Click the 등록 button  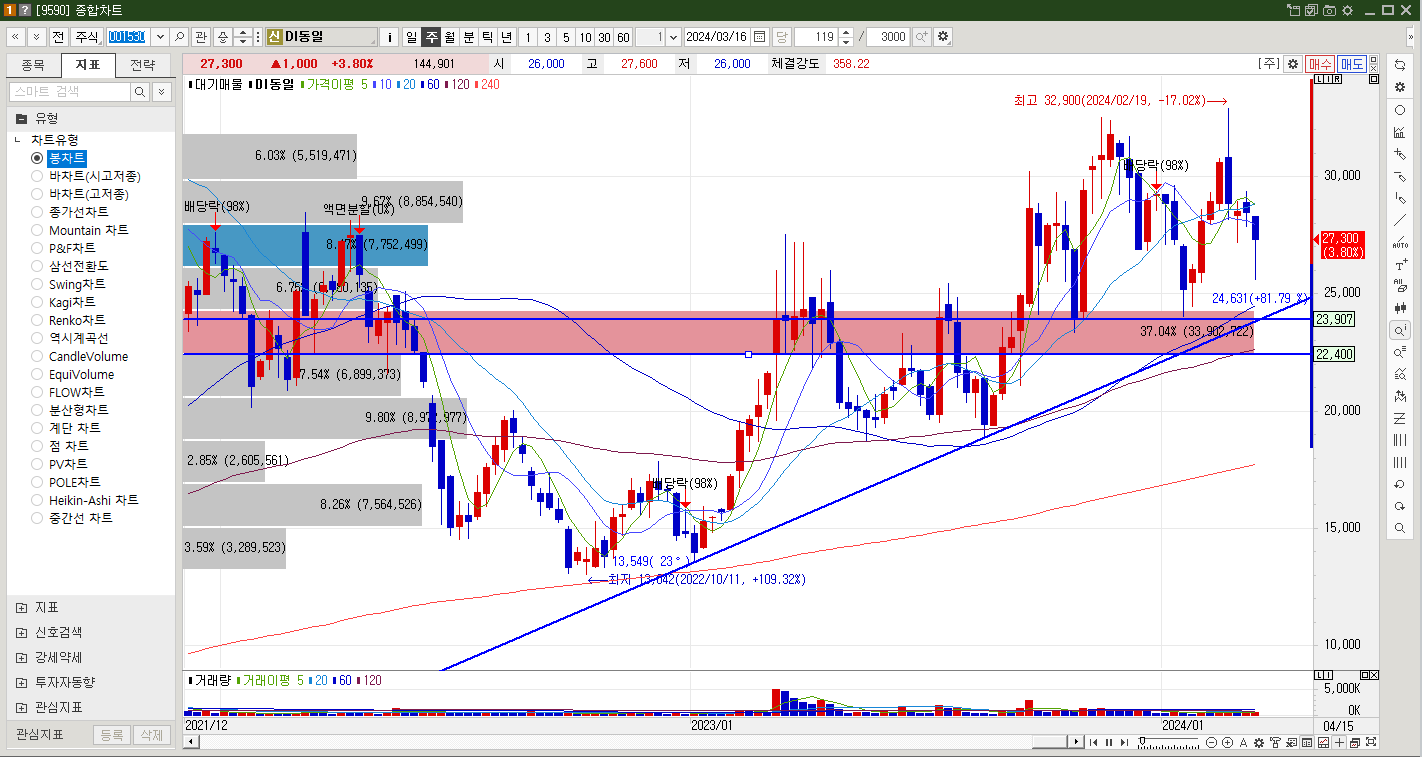111,735
